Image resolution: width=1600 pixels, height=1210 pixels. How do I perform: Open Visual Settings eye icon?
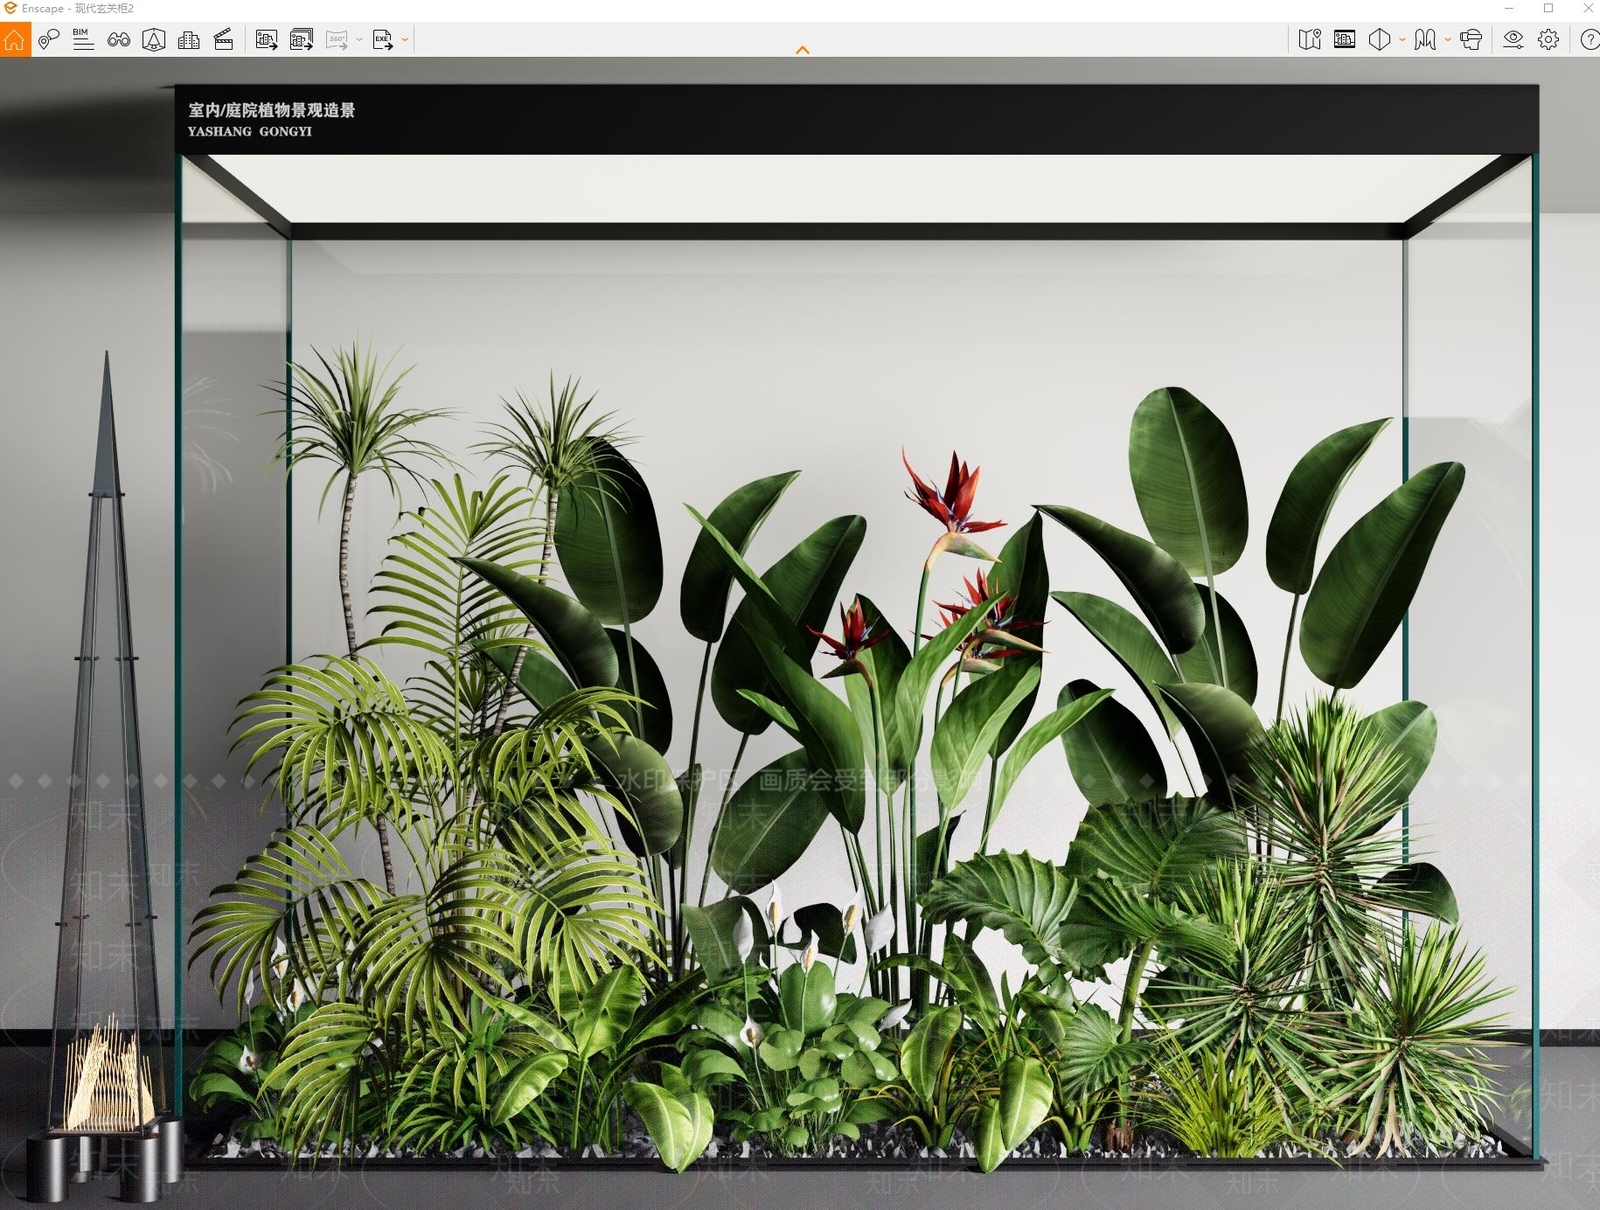click(x=1514, y=40)
